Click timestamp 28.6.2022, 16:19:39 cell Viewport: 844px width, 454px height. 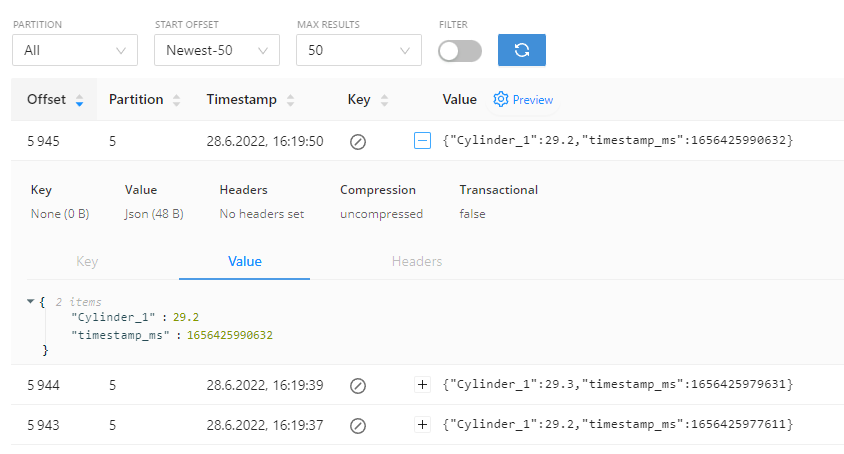265,386
